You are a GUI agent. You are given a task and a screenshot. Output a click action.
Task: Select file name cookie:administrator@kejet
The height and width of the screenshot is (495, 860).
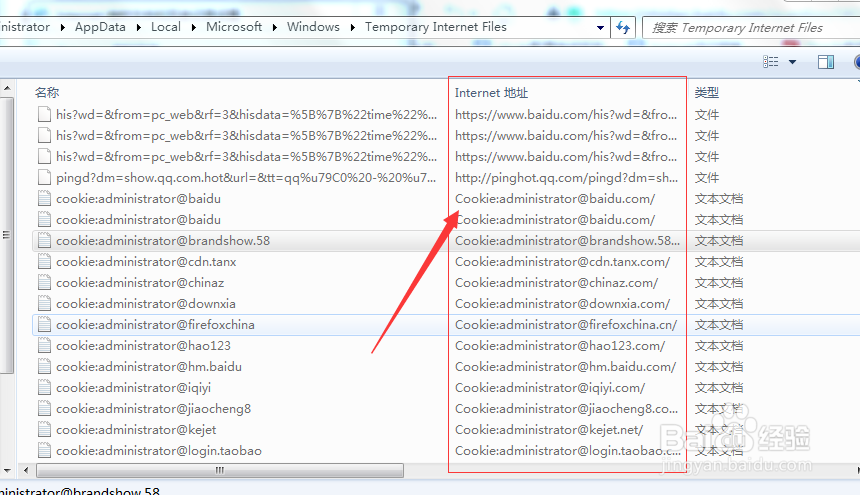136,430
